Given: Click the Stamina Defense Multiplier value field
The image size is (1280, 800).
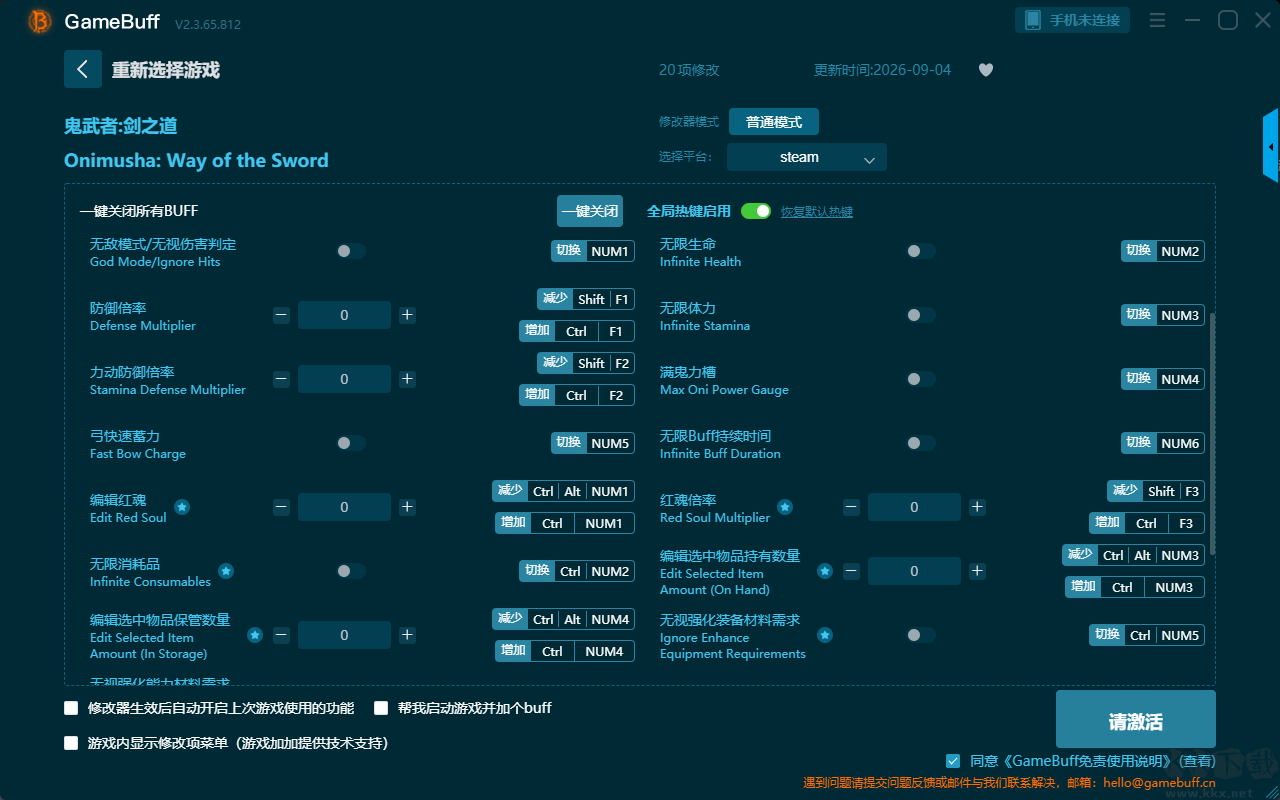Looking at the screenshot, I should (344, 379).
